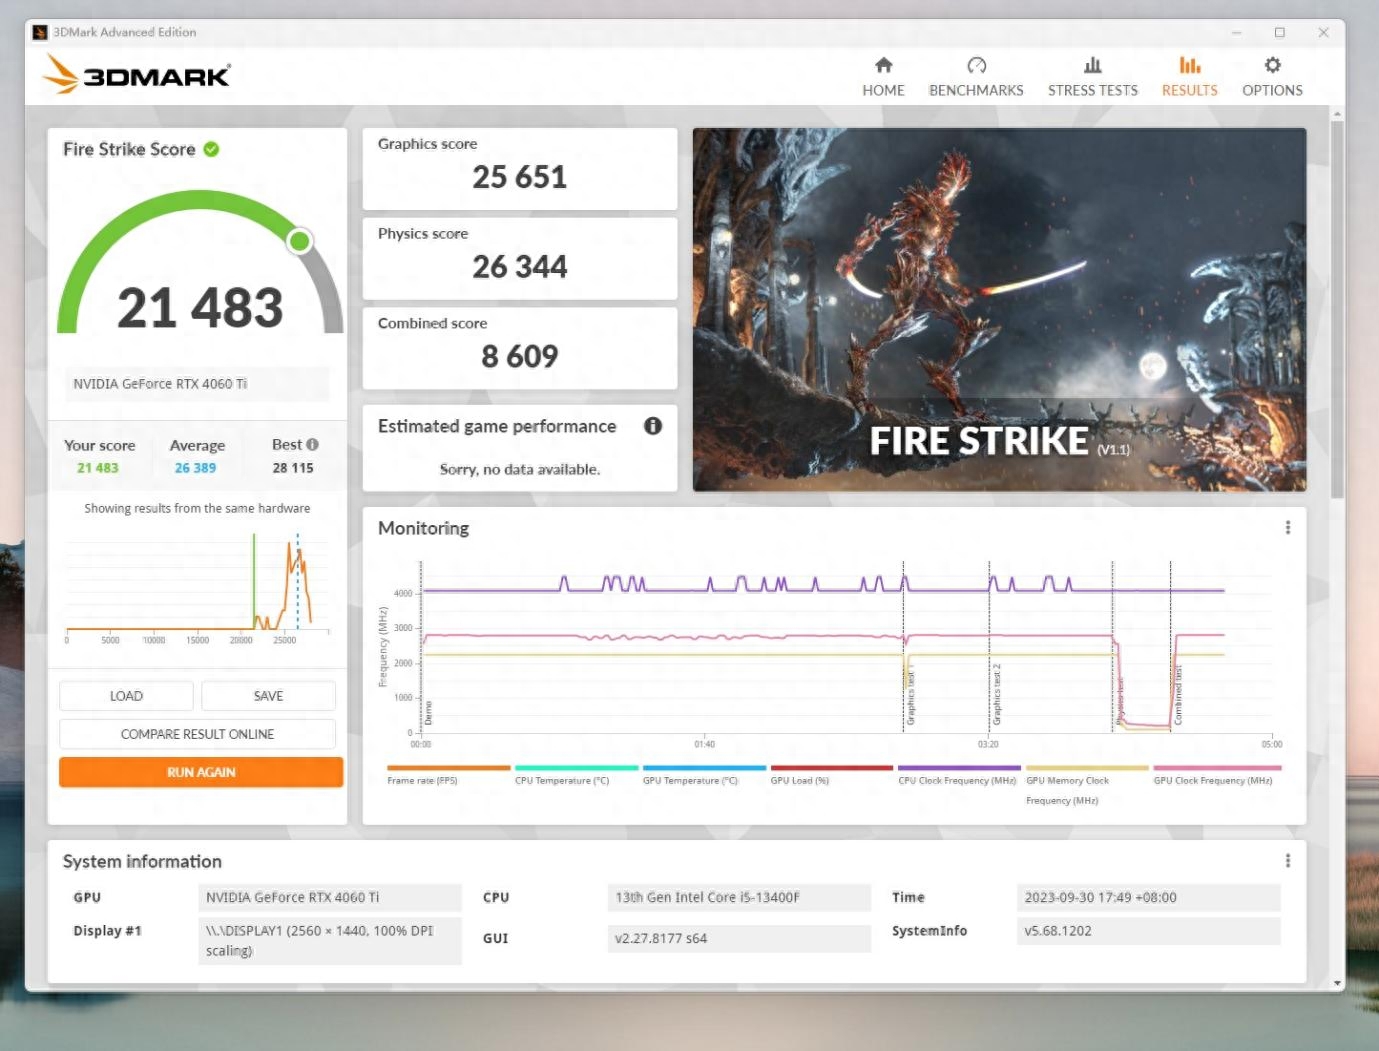Screen dimensions: 1379x1051
Task: Click COMPARE RESULT ONLINE
Action: [197, 734]
